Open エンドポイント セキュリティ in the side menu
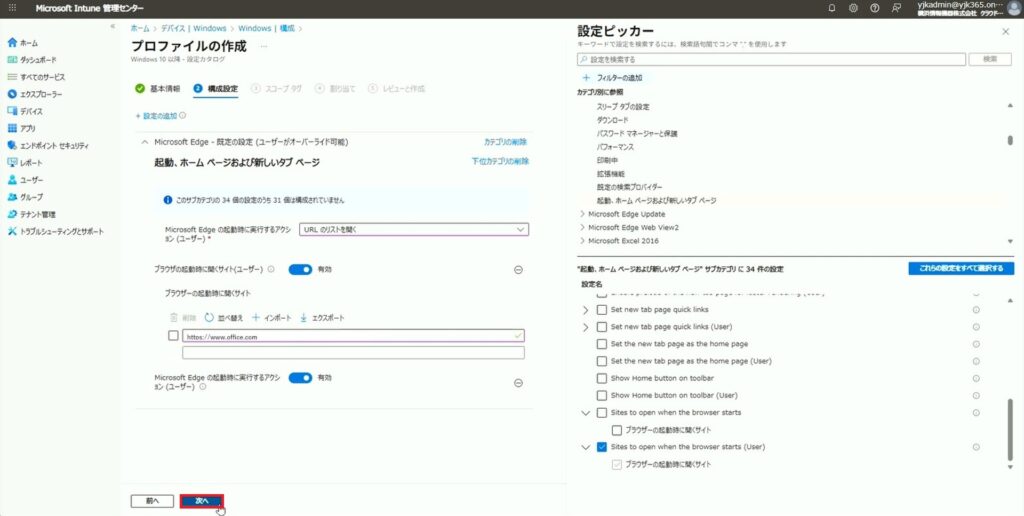Viewport: 1024px width, 516px height. [62, 145]
